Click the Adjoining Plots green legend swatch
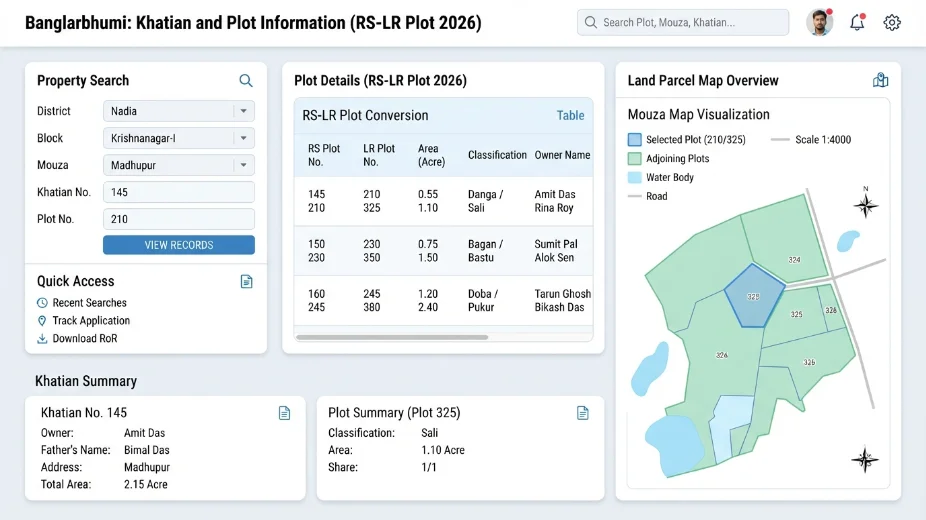This screenshot has height=520, width=926. [x=634, y=159]
